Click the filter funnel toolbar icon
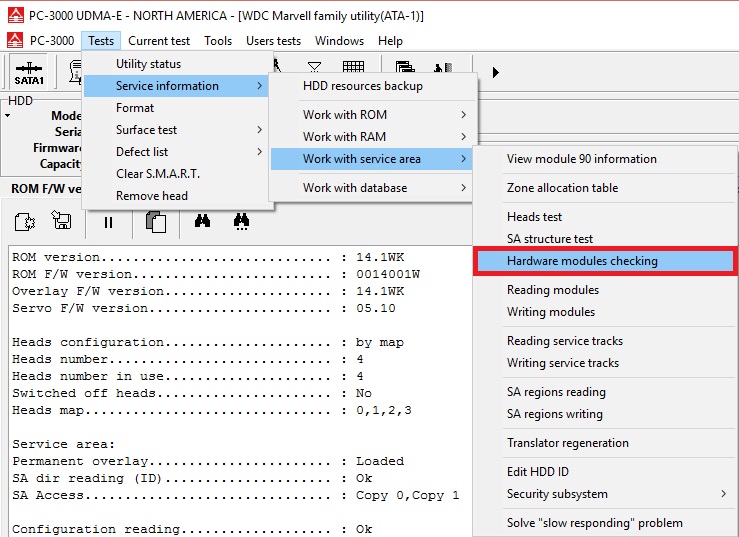This screenshot has height=537, width=739. (314, 66)
